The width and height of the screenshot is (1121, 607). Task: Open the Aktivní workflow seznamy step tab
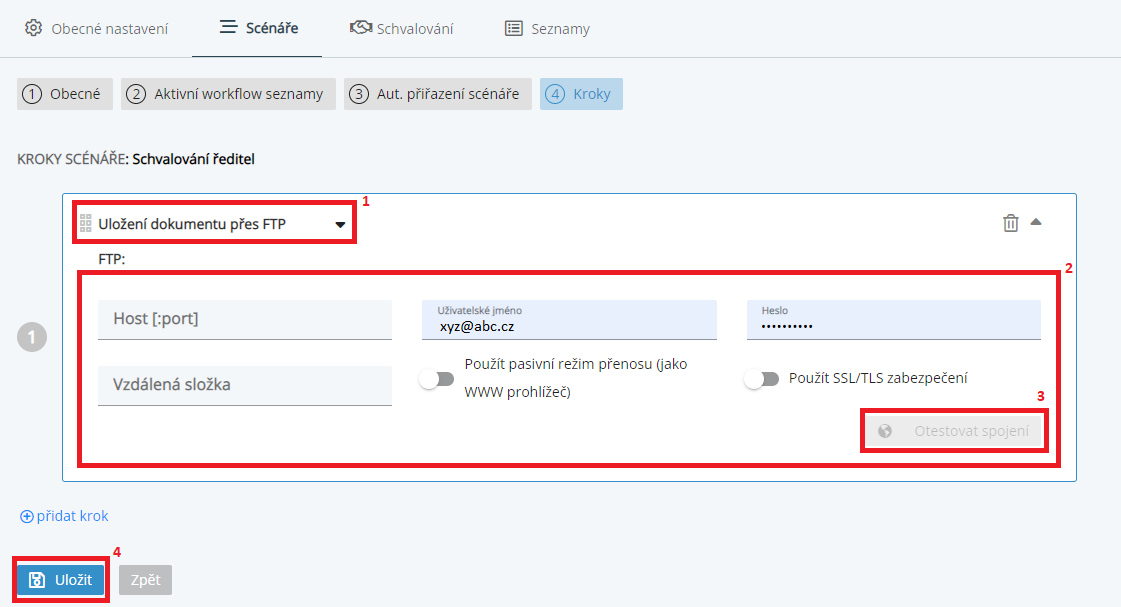[x=228, y=94]
